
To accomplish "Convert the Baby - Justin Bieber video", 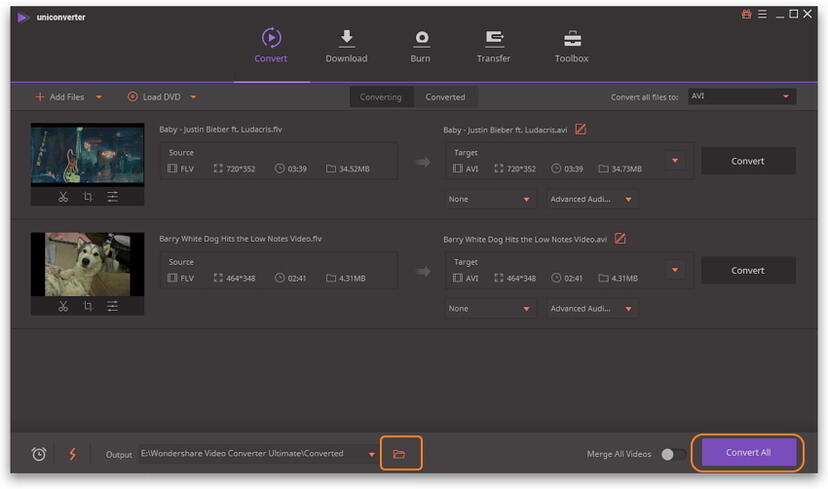I will (748, 161).
